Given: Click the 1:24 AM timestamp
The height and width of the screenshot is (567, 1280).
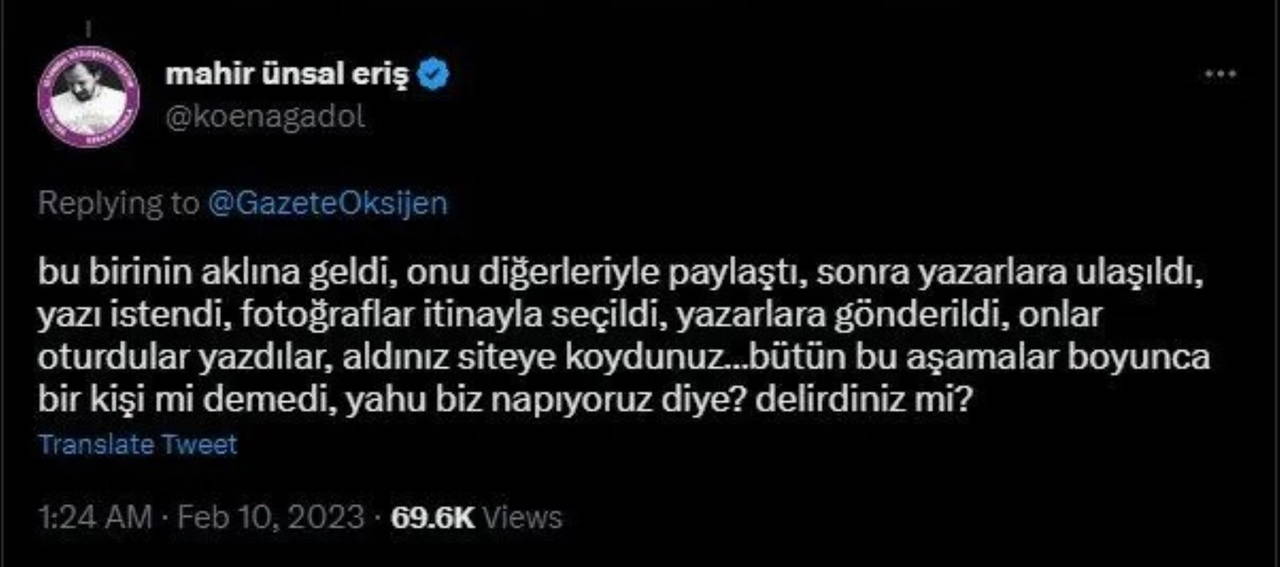Looking at the screenshot, I should 95,517.
